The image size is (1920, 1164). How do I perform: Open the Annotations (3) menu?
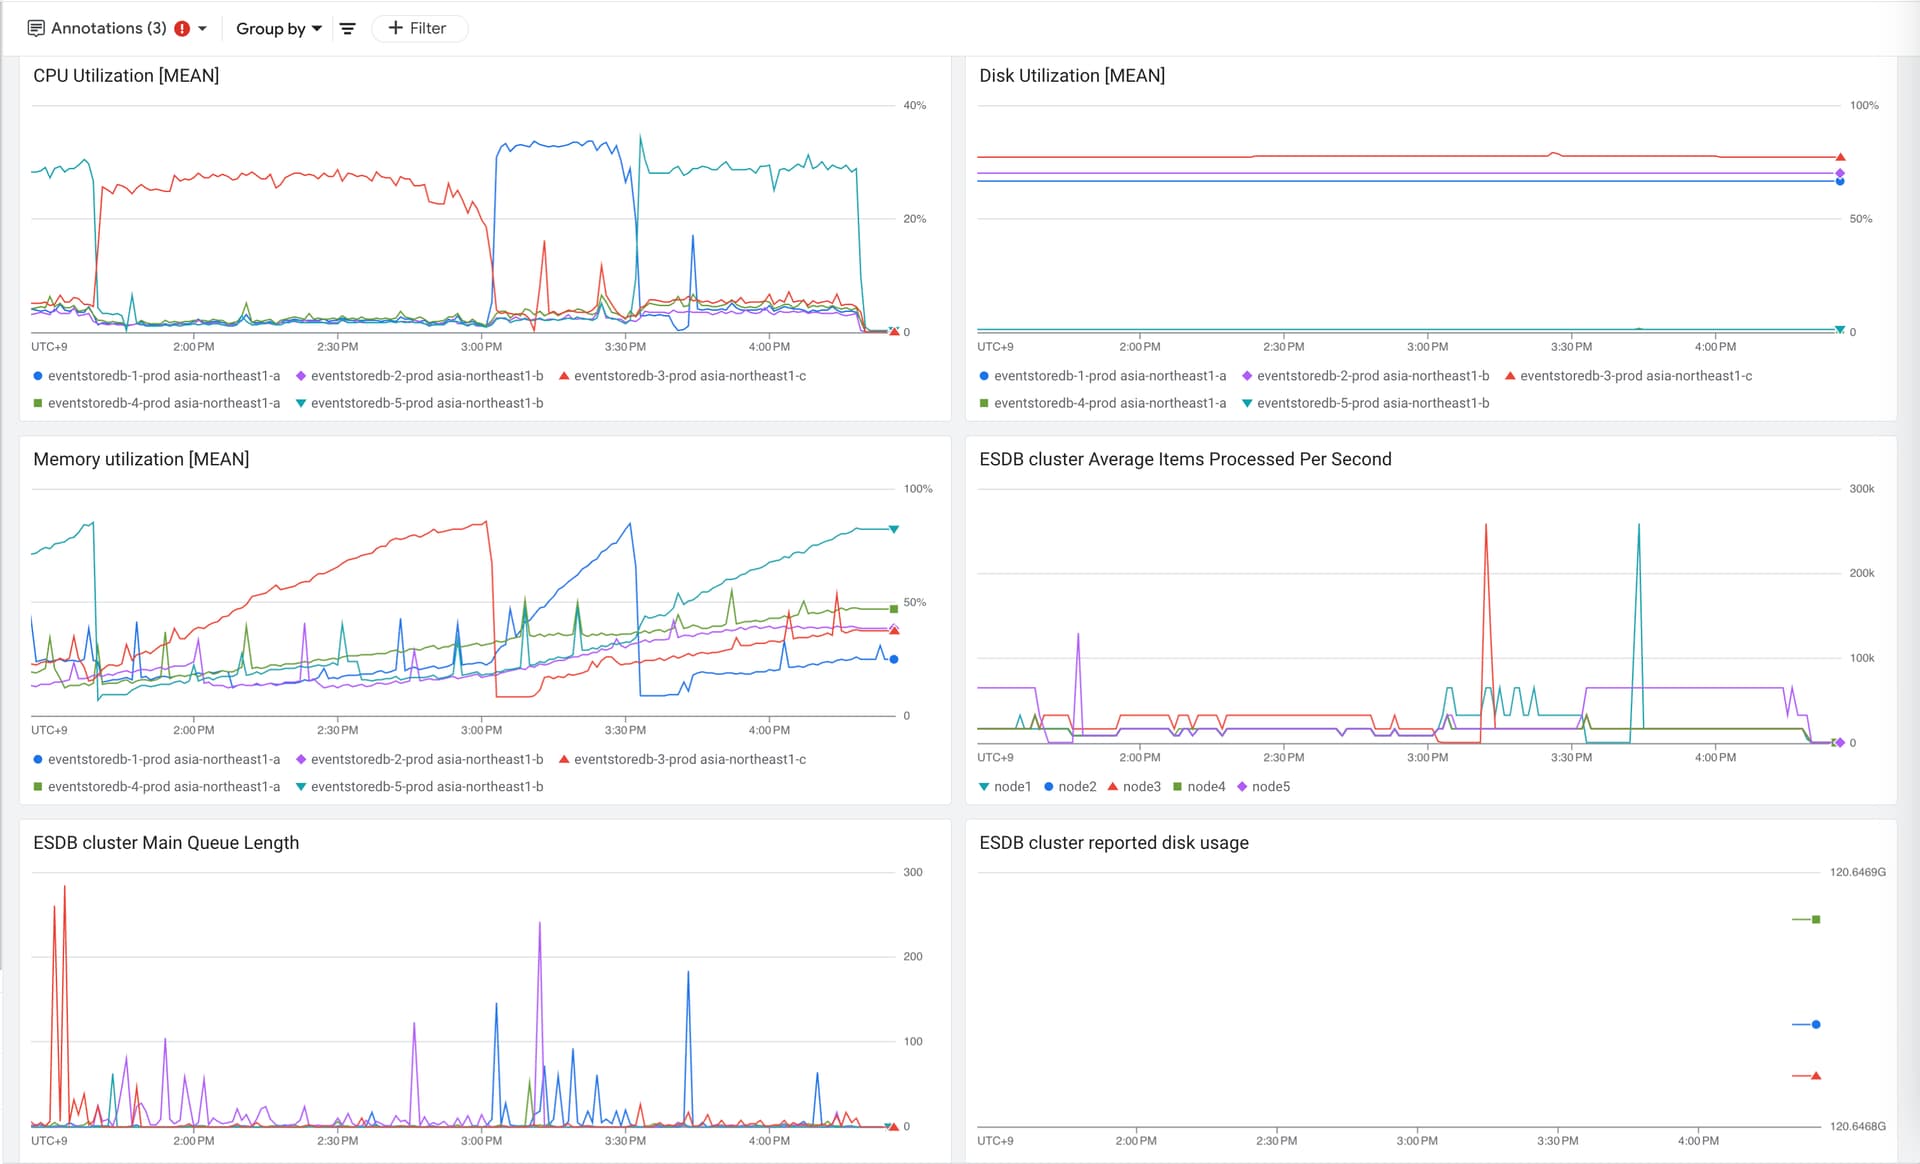tap(117, 28)
